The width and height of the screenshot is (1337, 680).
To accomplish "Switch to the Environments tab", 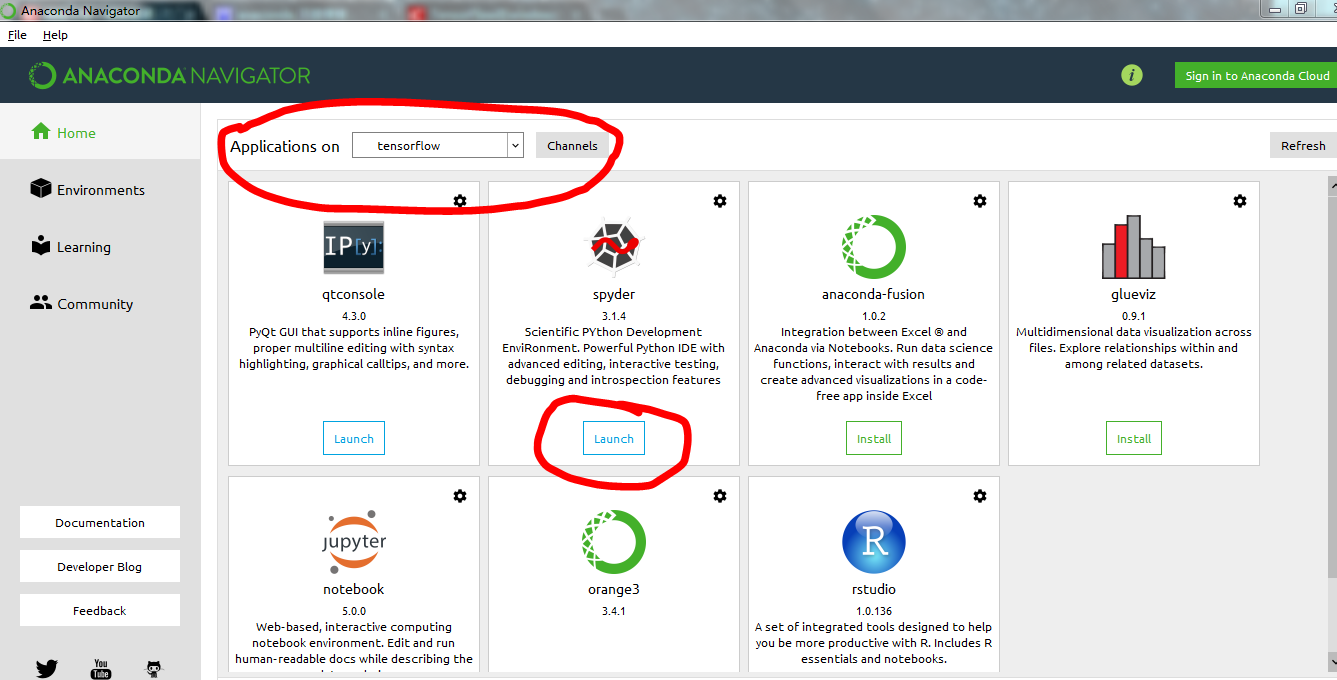I will [x=100, y=189].
